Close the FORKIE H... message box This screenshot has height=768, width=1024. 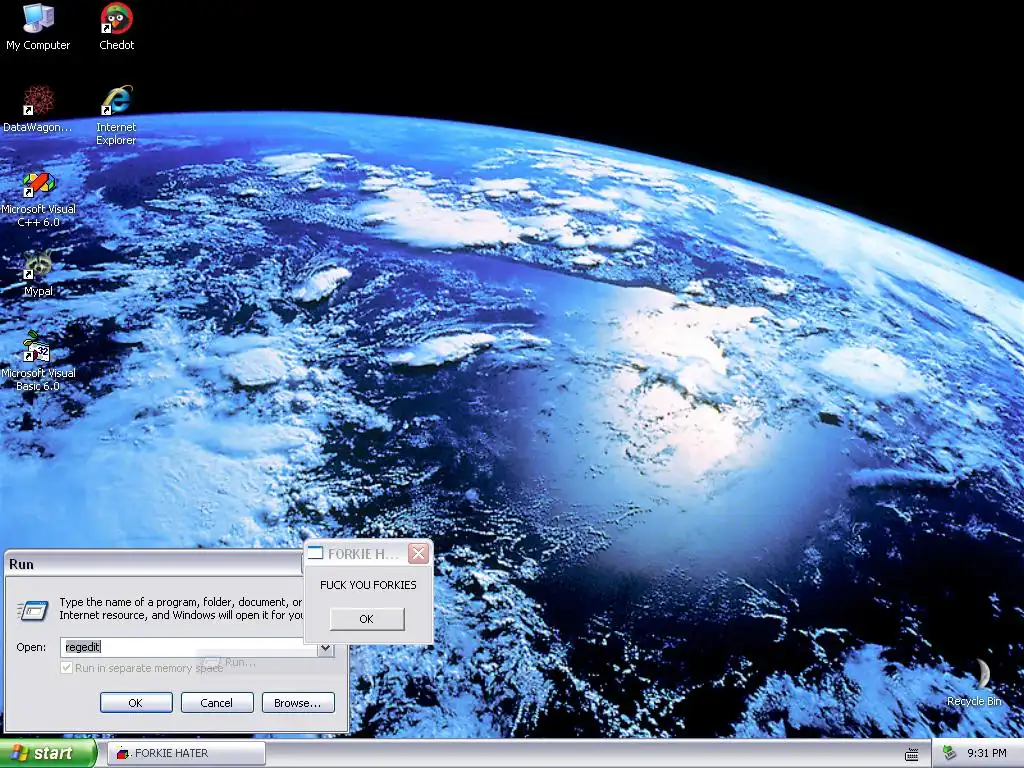pyautogui.click(x=419, y=554)
